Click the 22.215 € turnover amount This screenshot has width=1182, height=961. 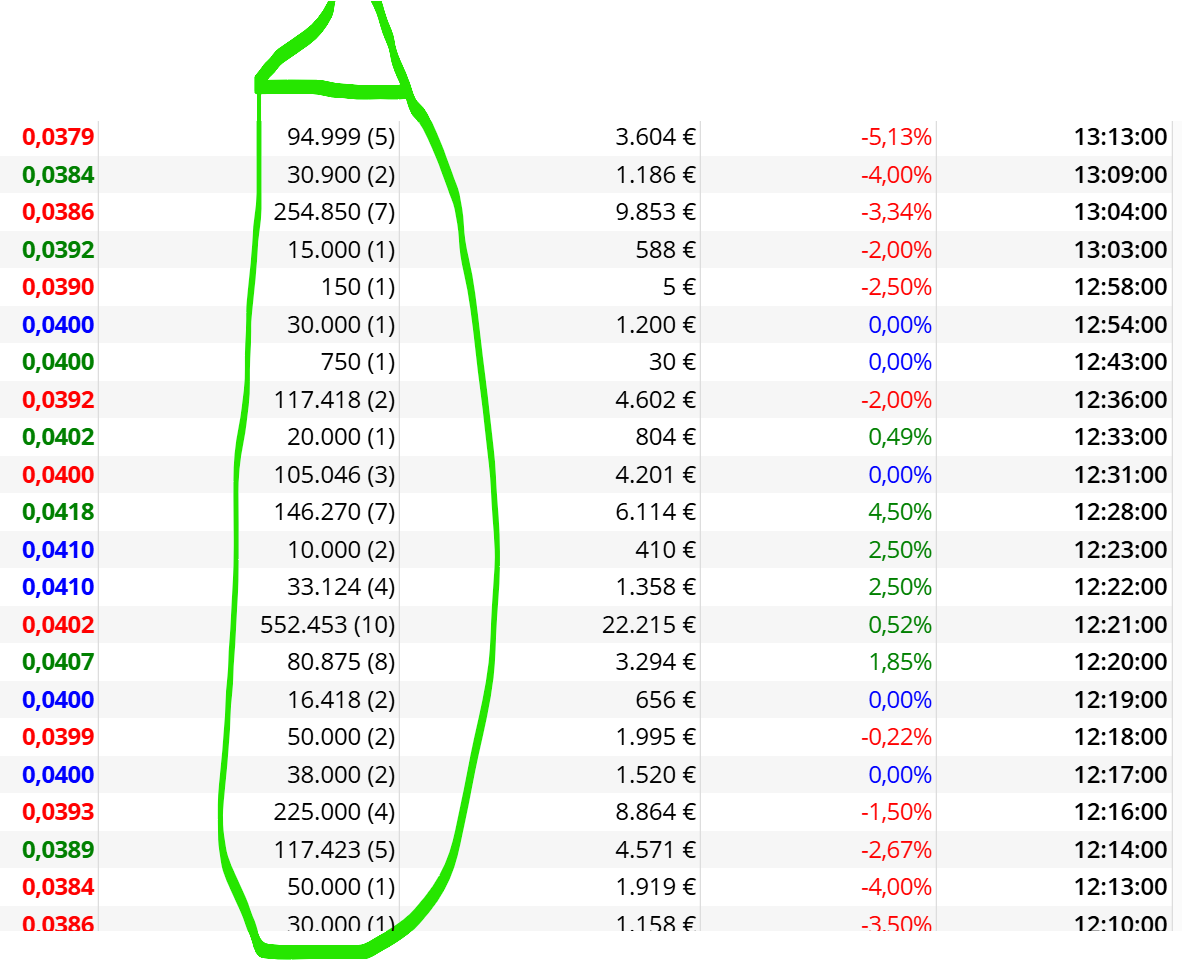click(648, 625)
